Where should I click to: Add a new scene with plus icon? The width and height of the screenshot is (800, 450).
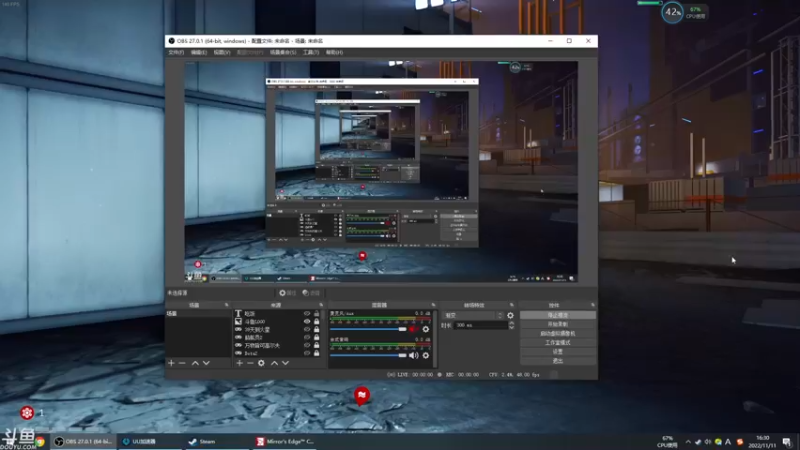tap(171, 363)
